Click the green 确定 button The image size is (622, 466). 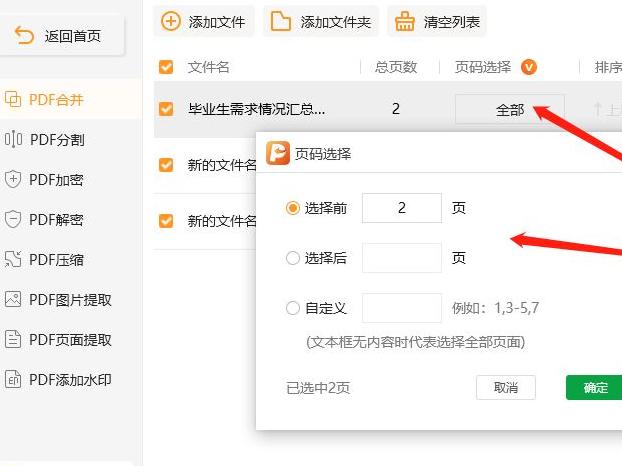click(595, 387)
